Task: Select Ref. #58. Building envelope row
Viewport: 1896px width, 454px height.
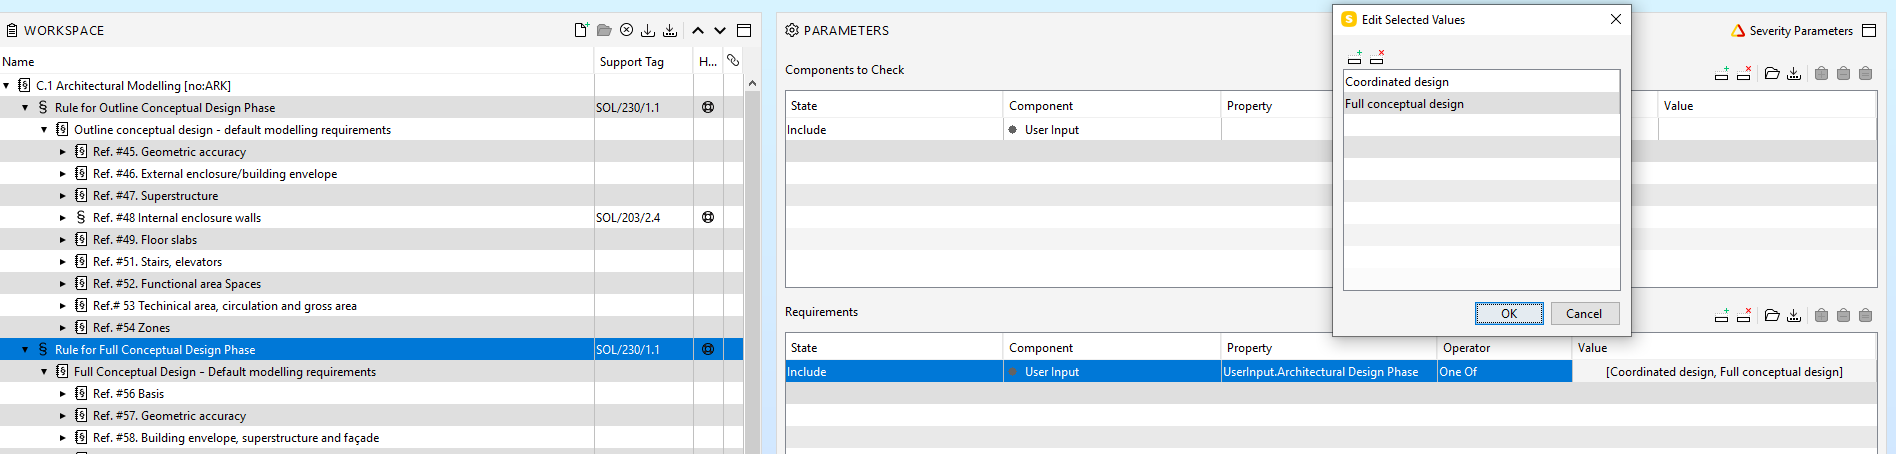Action: (x=371, y=438)
